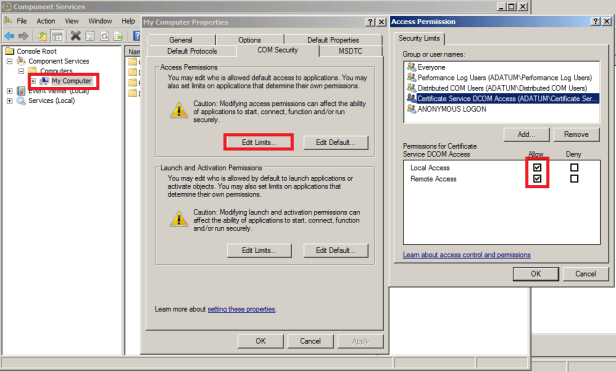Toggle Allow checkbox for Local Access

[x=537, y=168]
